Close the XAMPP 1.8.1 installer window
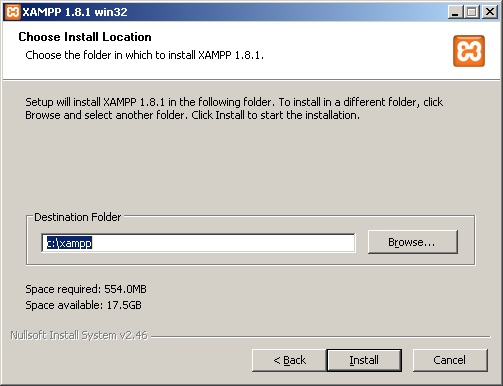The width and height of the screenshot is (503, 386). tap(490, 12)
